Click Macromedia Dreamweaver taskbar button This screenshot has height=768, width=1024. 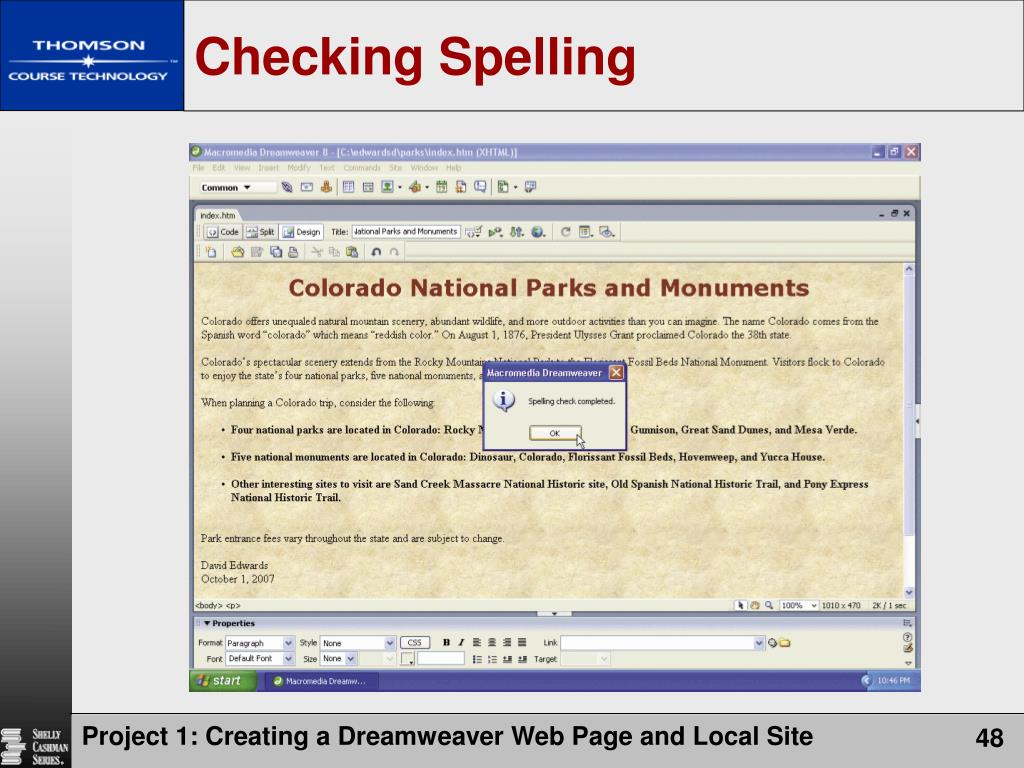pyautogui.click(x=320, y=681)
